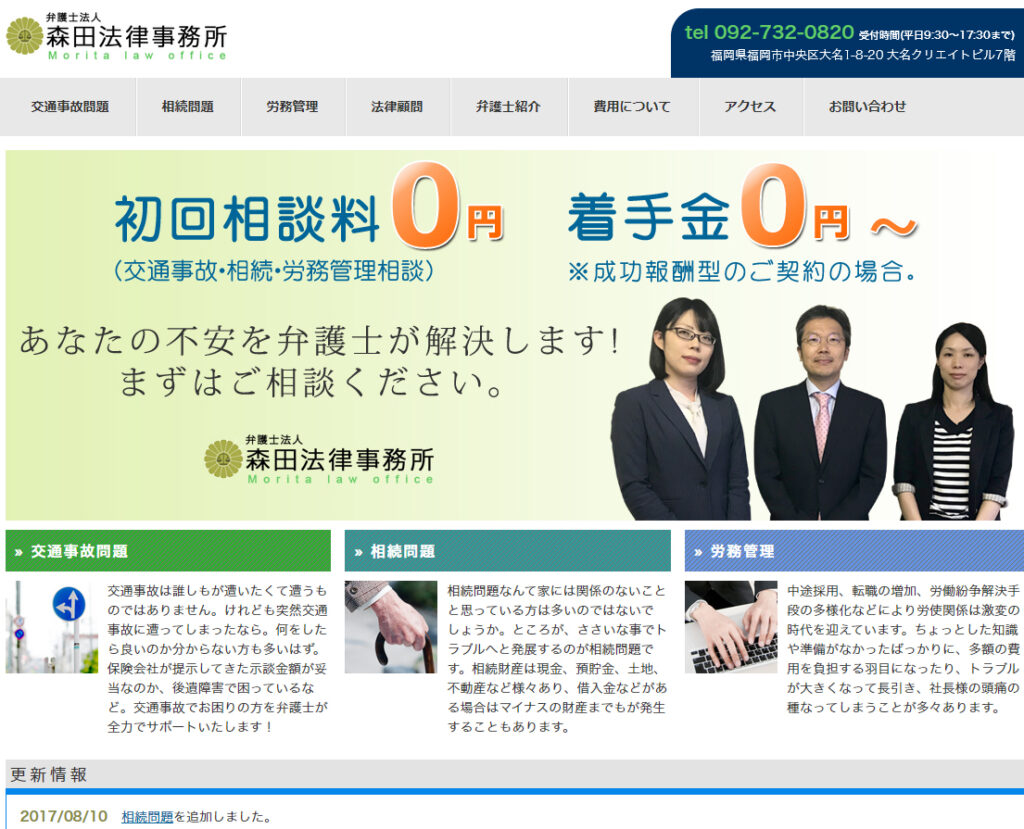The image size is (1024, 829).
Task: Click the traffic sign thumbnail image
Action: coord(51,627)
